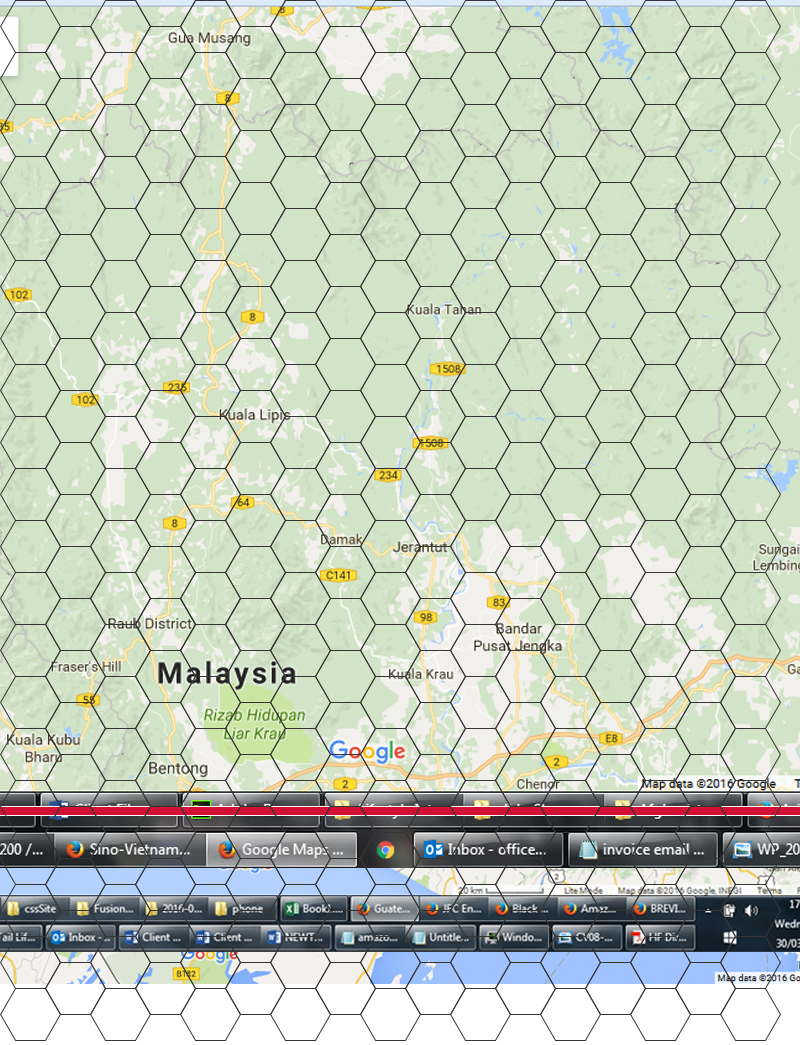Open the amazo notepad taskbar button

click(369, 937)
